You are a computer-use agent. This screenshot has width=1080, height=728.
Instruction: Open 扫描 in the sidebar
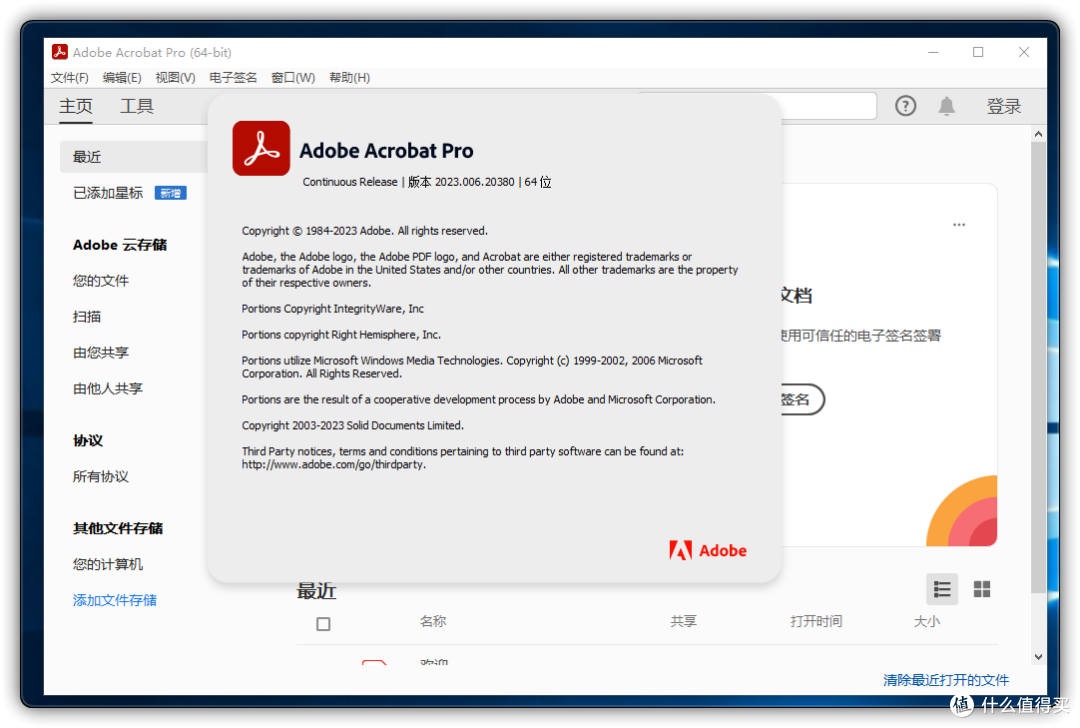coord(87,317)
